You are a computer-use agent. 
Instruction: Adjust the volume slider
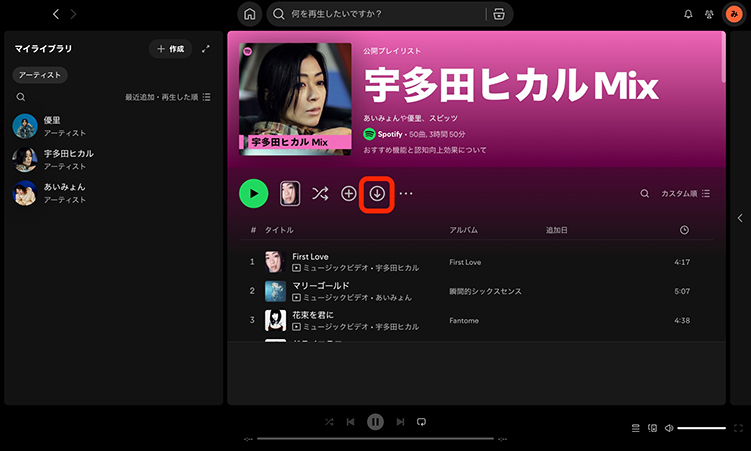tap(702, 428)
